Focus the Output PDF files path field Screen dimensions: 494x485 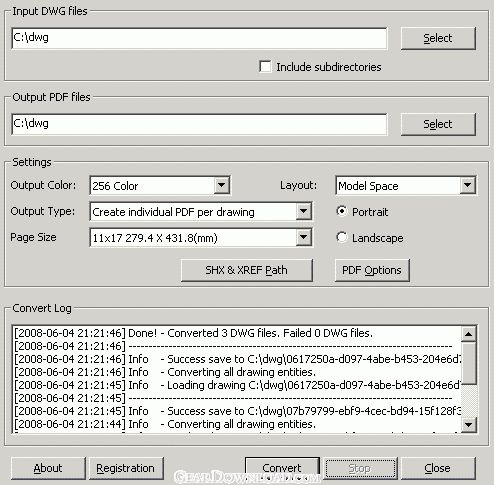199,124
